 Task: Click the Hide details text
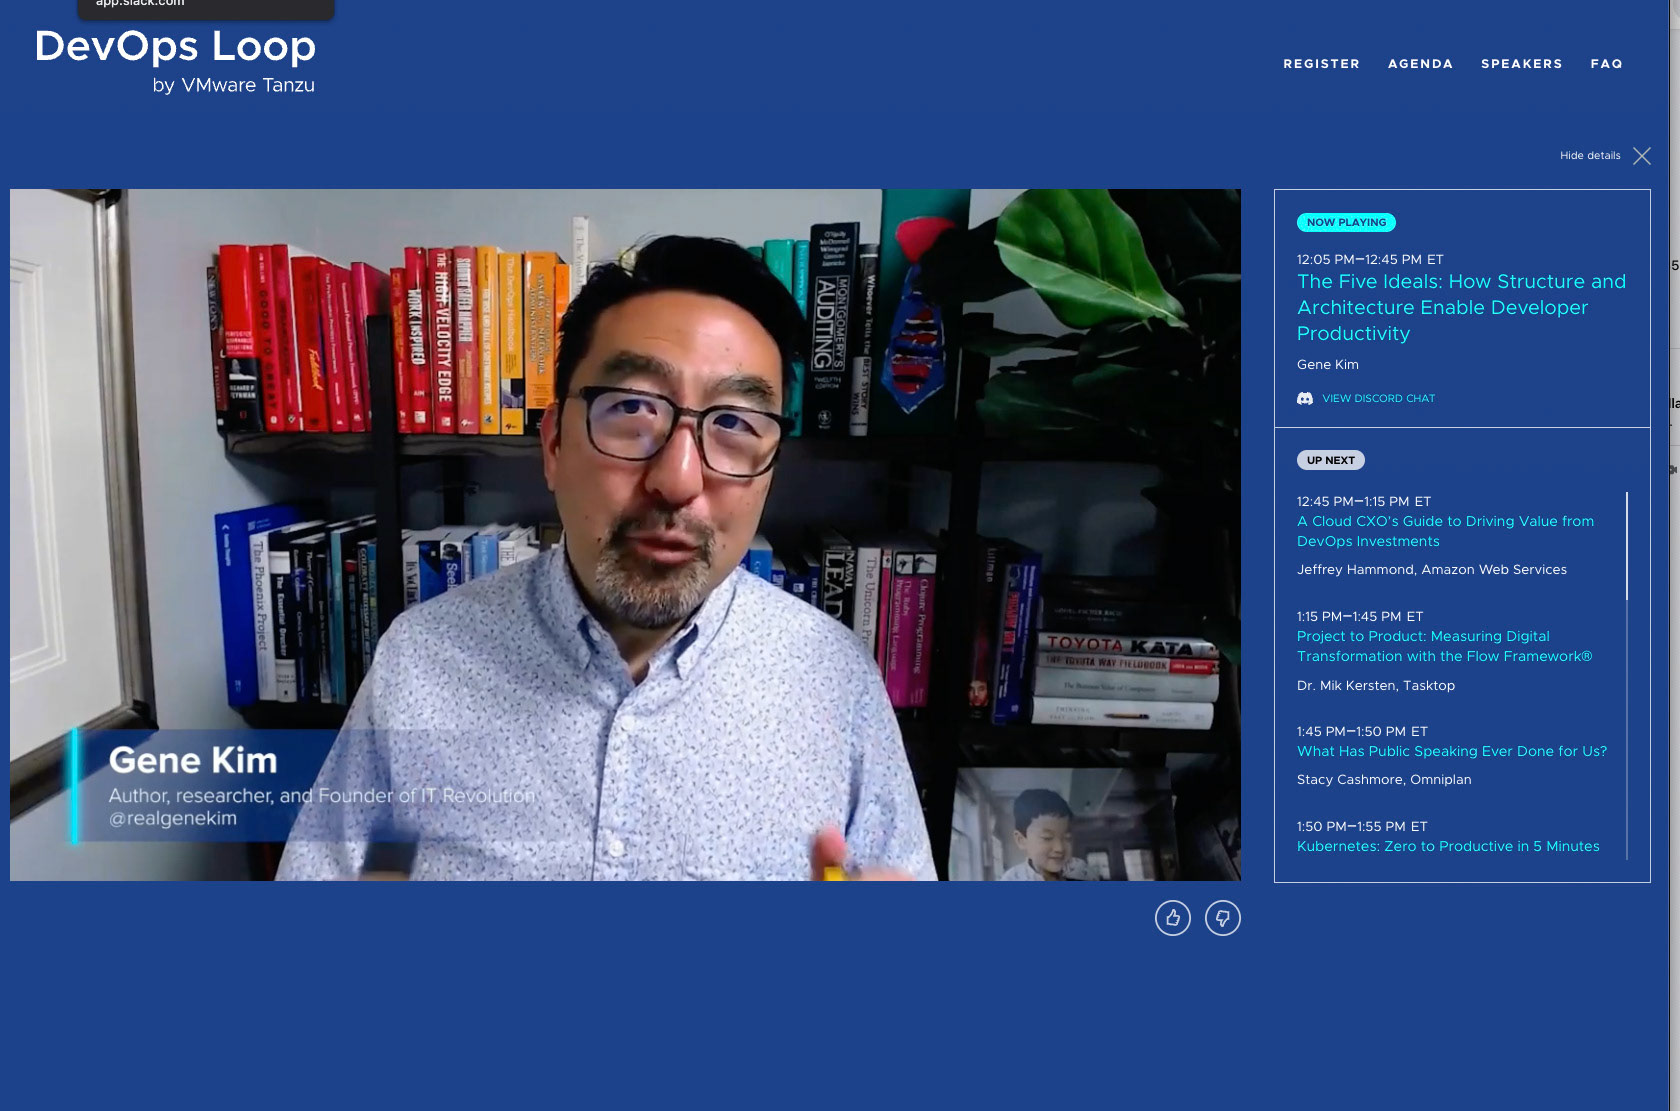pos(1590,156)
